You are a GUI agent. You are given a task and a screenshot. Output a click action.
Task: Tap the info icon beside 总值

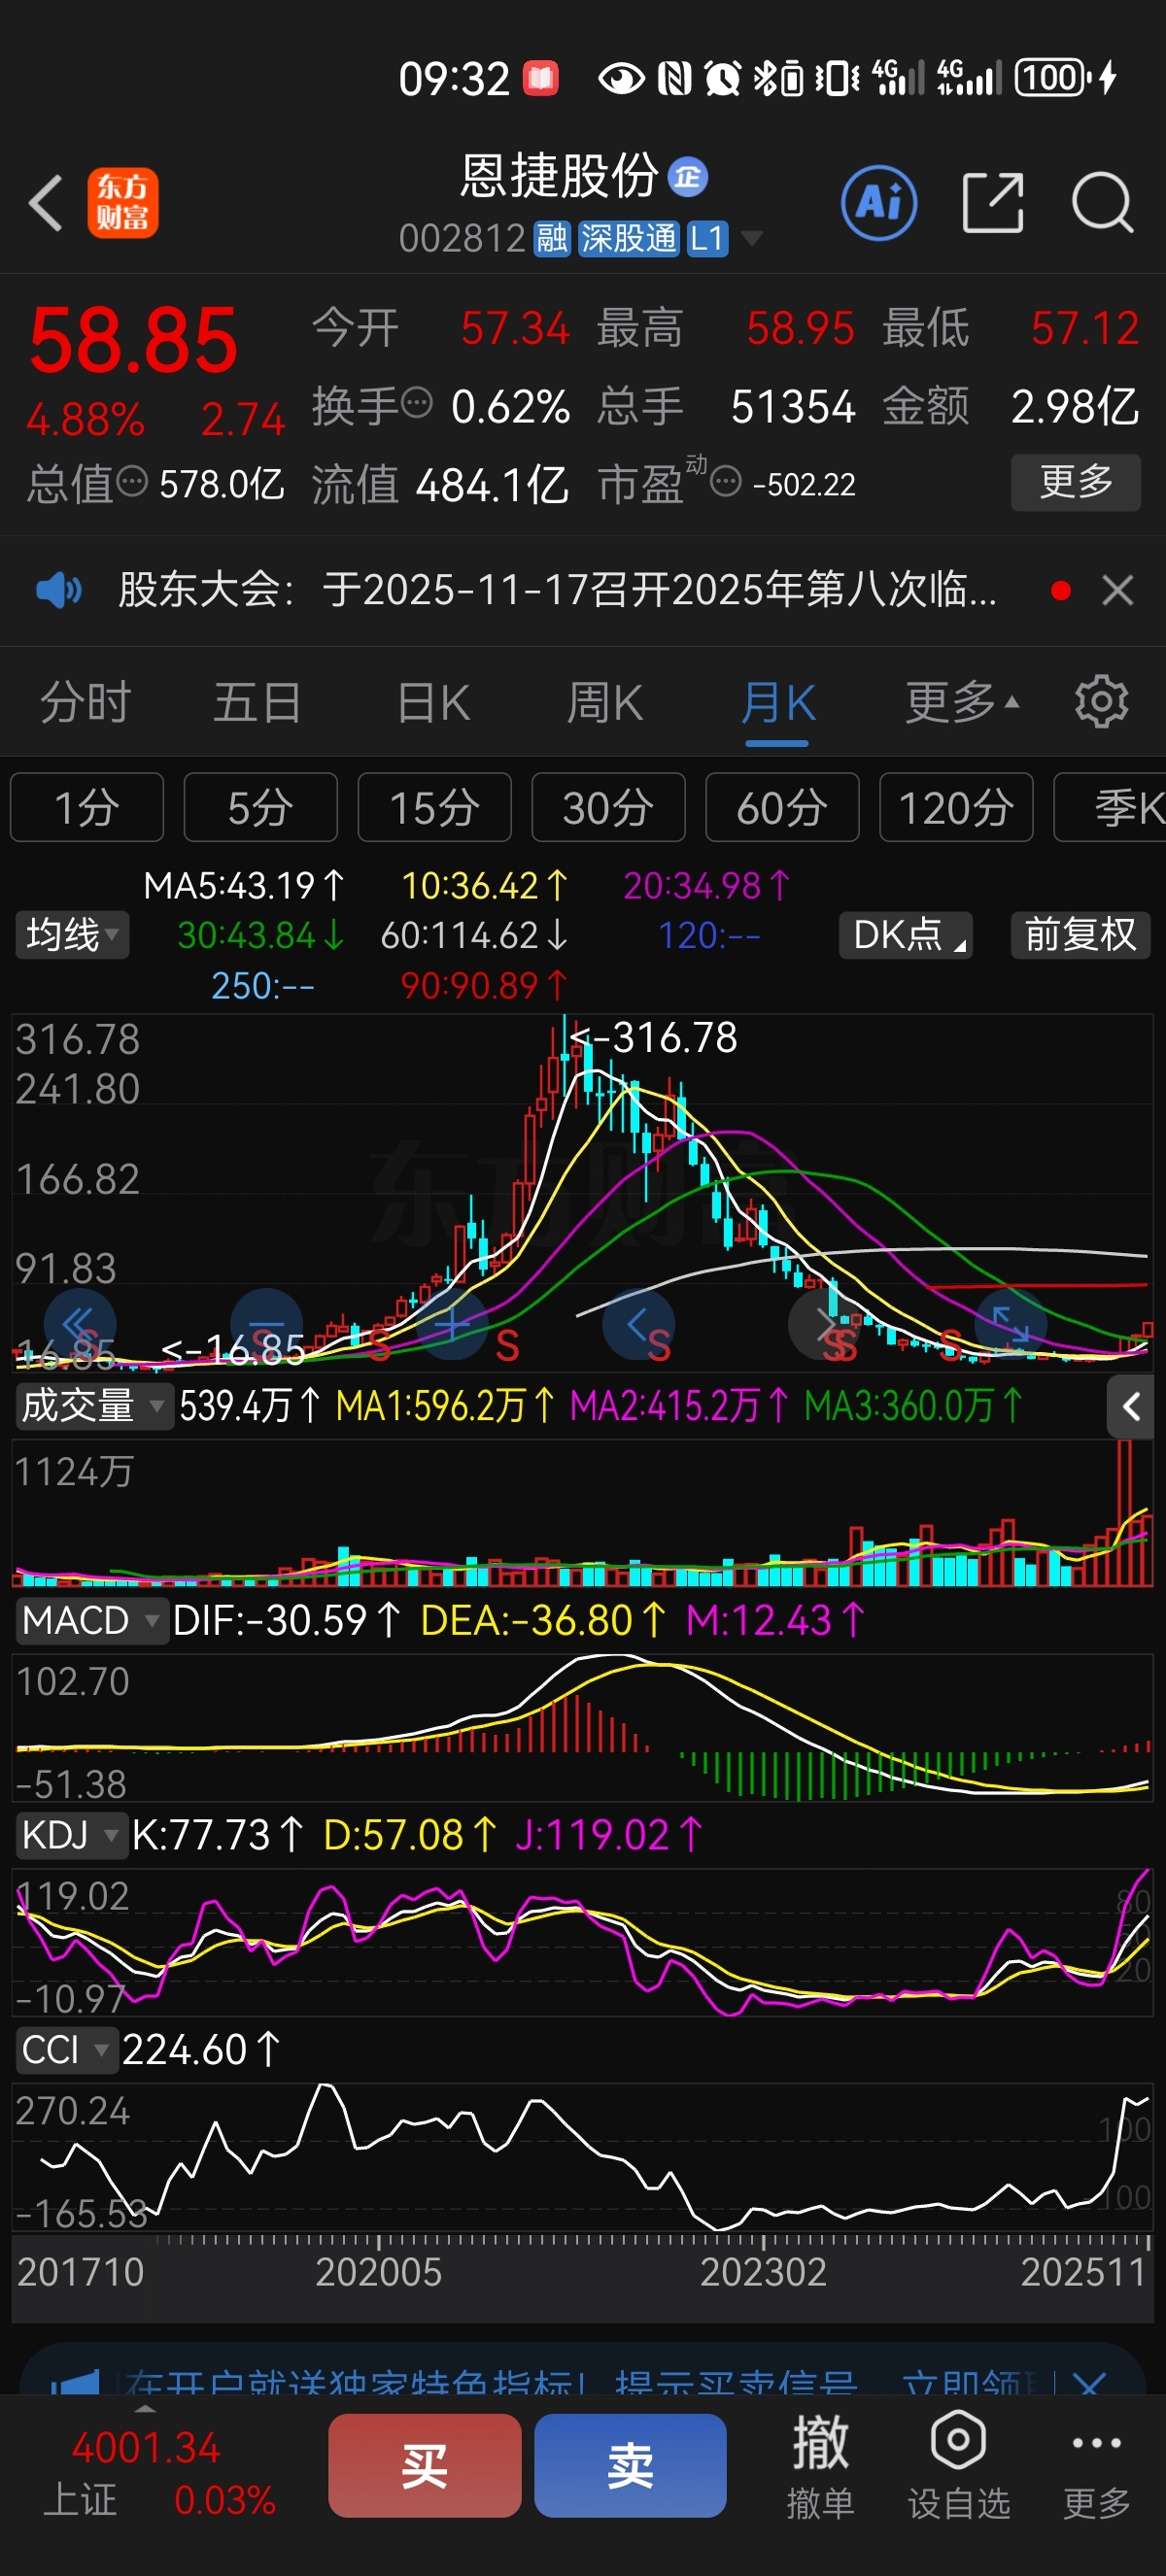[133, 482]
